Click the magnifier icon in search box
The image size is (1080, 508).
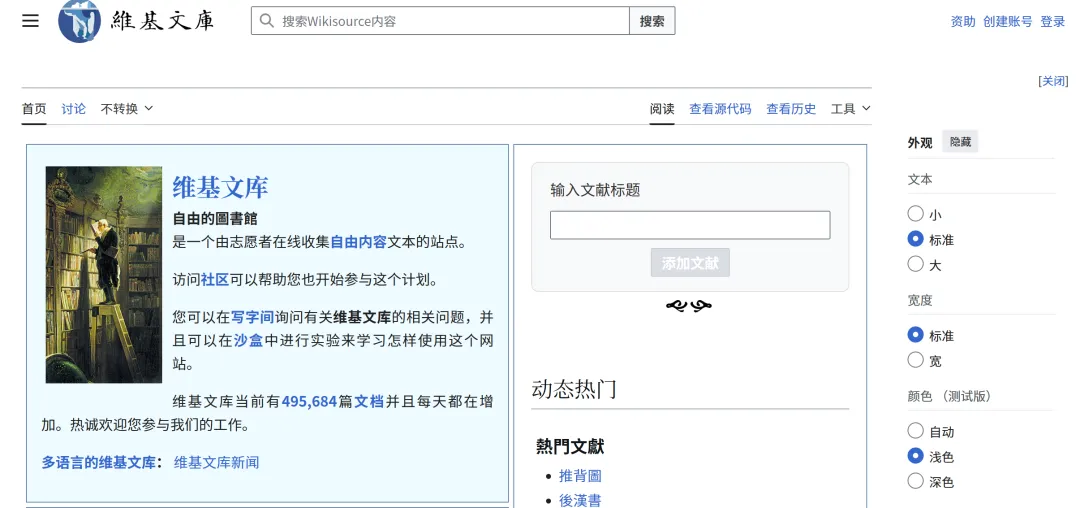(x=267, y=21)
